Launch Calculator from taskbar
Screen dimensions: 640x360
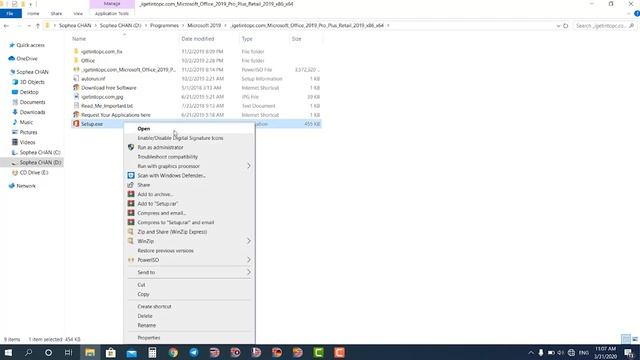pyautogui.click(x=152, y=352)
